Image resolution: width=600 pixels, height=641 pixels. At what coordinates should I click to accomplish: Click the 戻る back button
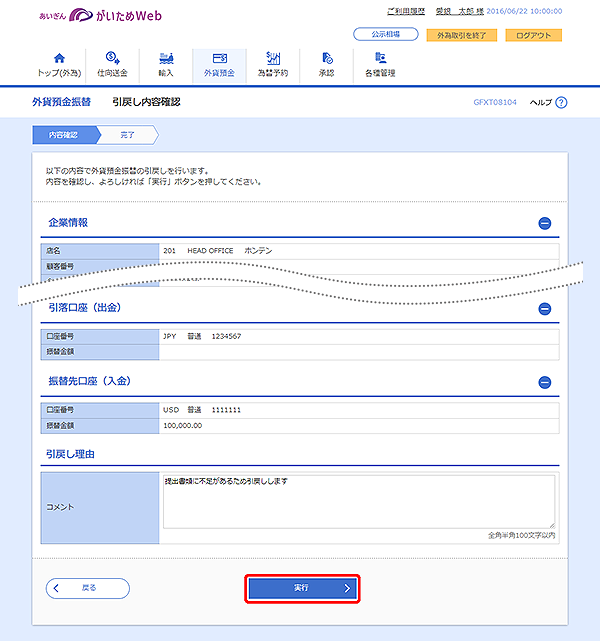[88, 588]
